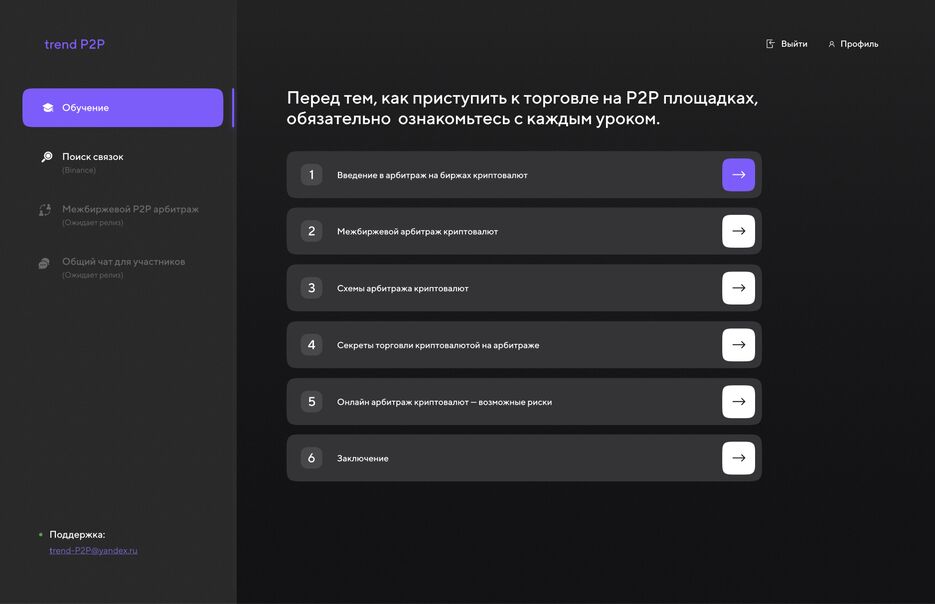Click the user profile icon
Viewport: 935px width, 604px height.
831,44
